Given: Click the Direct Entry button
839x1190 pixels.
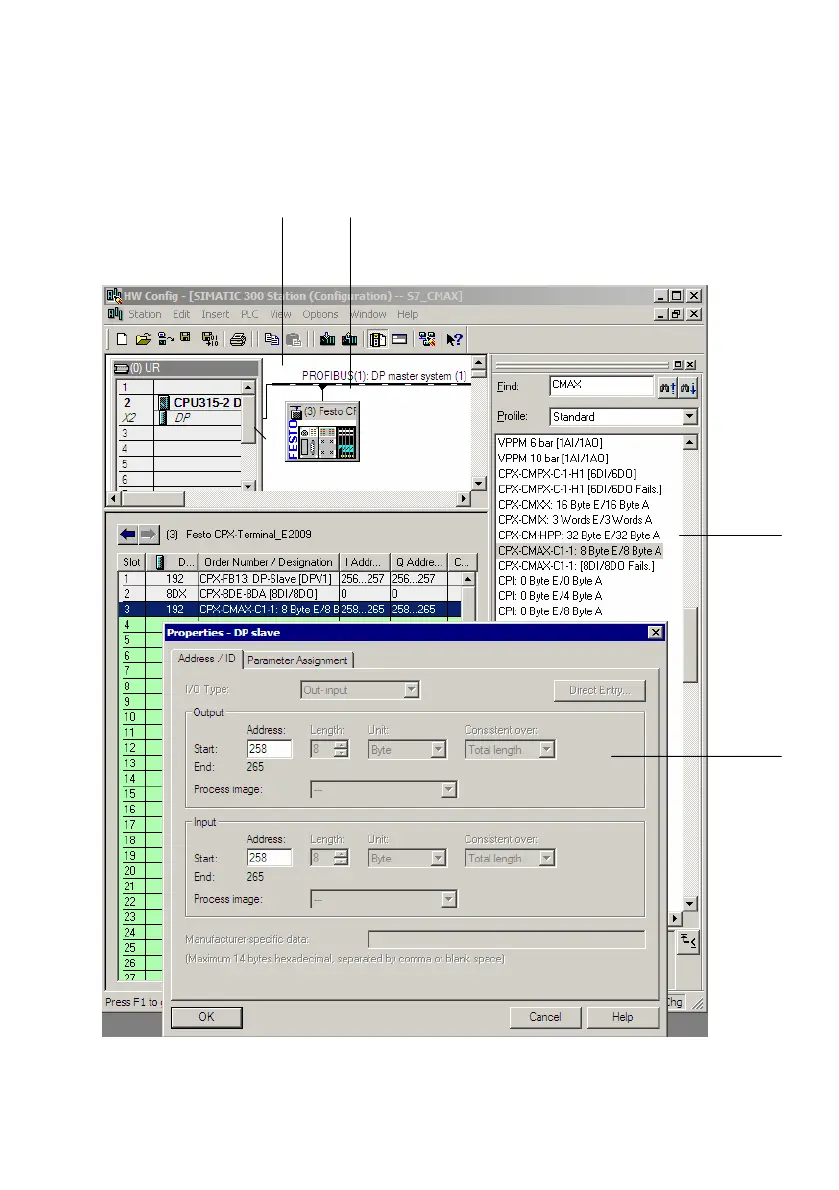Looking at the screenshot, I should pyautogui.click(x=599, y=690).
